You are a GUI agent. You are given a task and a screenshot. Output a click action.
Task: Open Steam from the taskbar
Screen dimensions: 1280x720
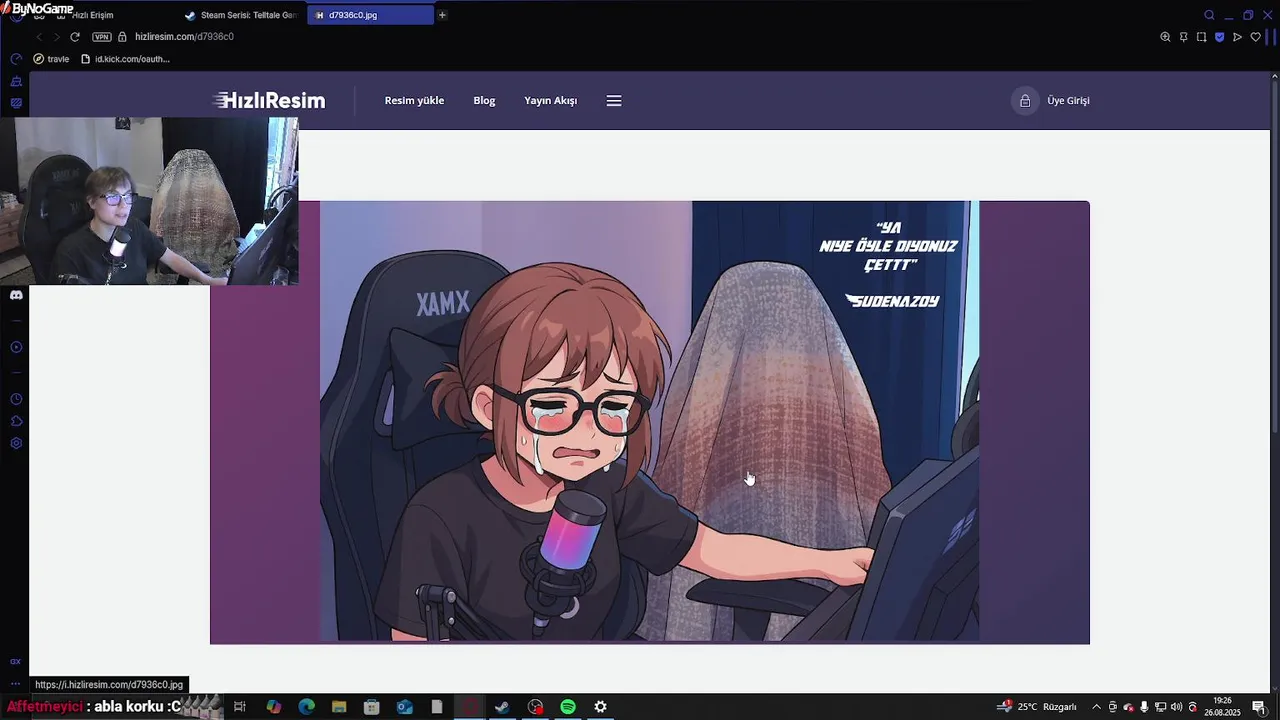click(x=502, y=707)
